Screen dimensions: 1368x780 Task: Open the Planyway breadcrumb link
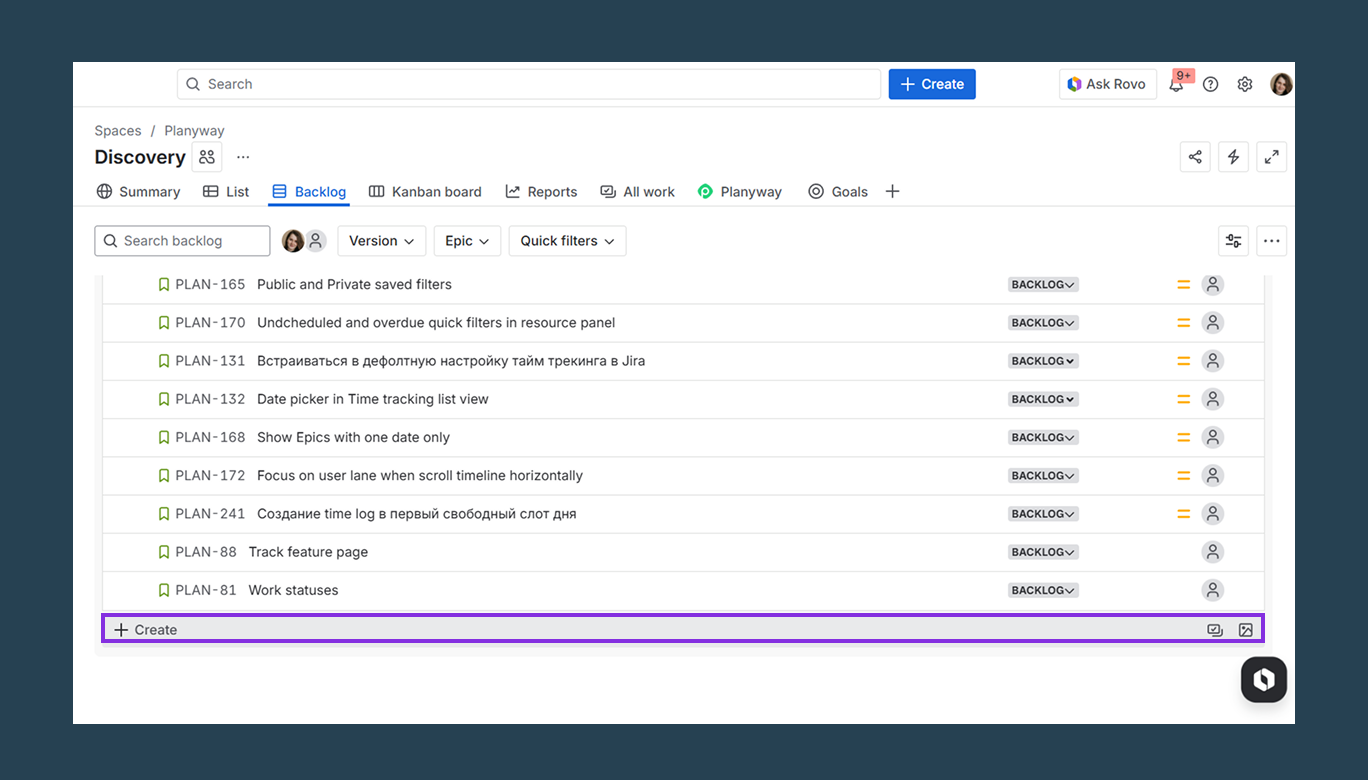pos(194,131)
